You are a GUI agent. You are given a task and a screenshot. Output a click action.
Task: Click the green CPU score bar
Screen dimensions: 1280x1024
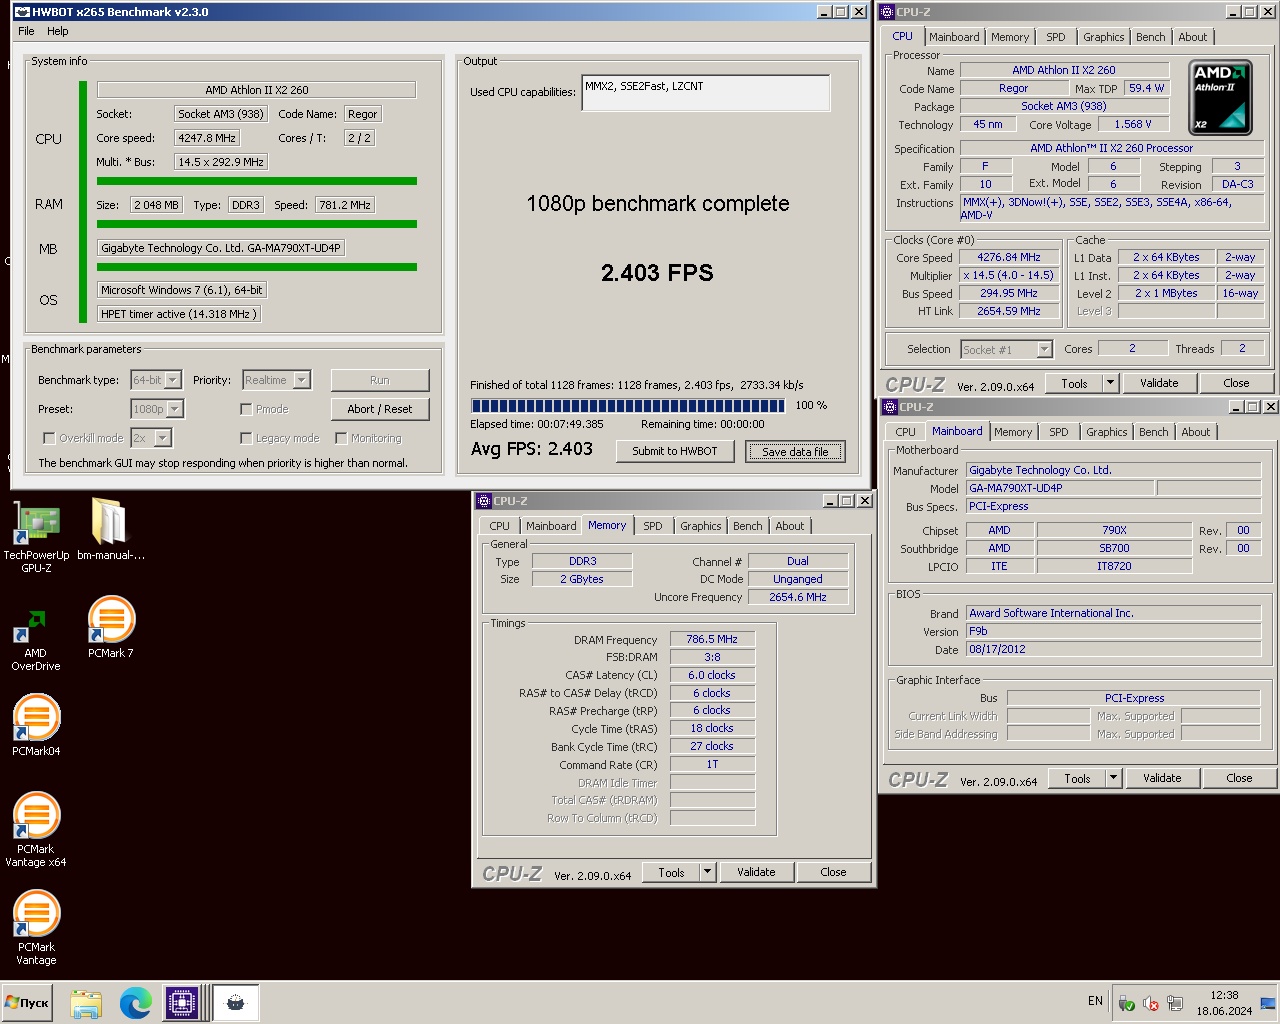(x=257, y=181)
